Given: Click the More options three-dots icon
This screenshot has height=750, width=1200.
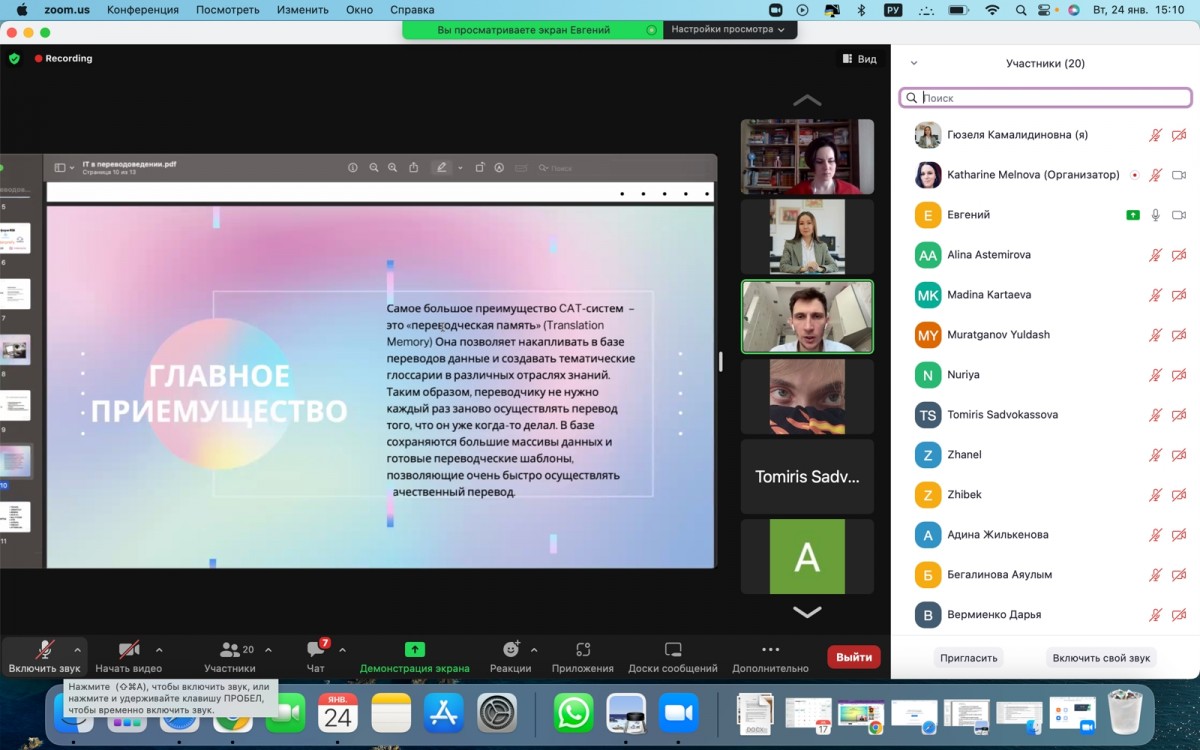Looking at the screenshot, I should pyautogui.click(x=770, y=650).
